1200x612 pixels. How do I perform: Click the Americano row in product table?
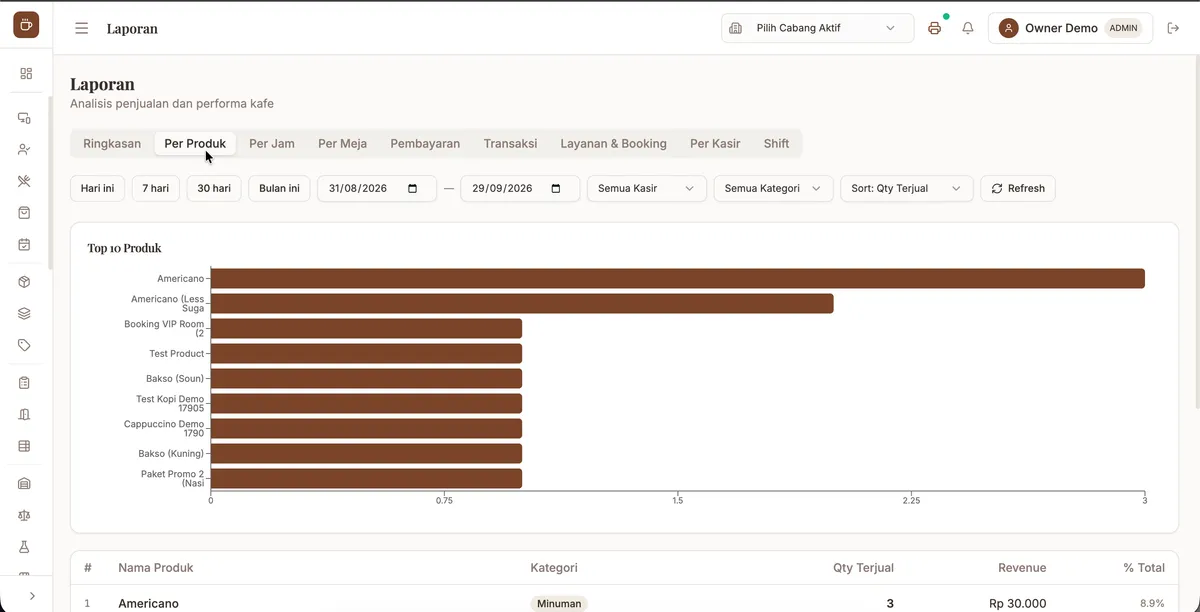(624, 603)
